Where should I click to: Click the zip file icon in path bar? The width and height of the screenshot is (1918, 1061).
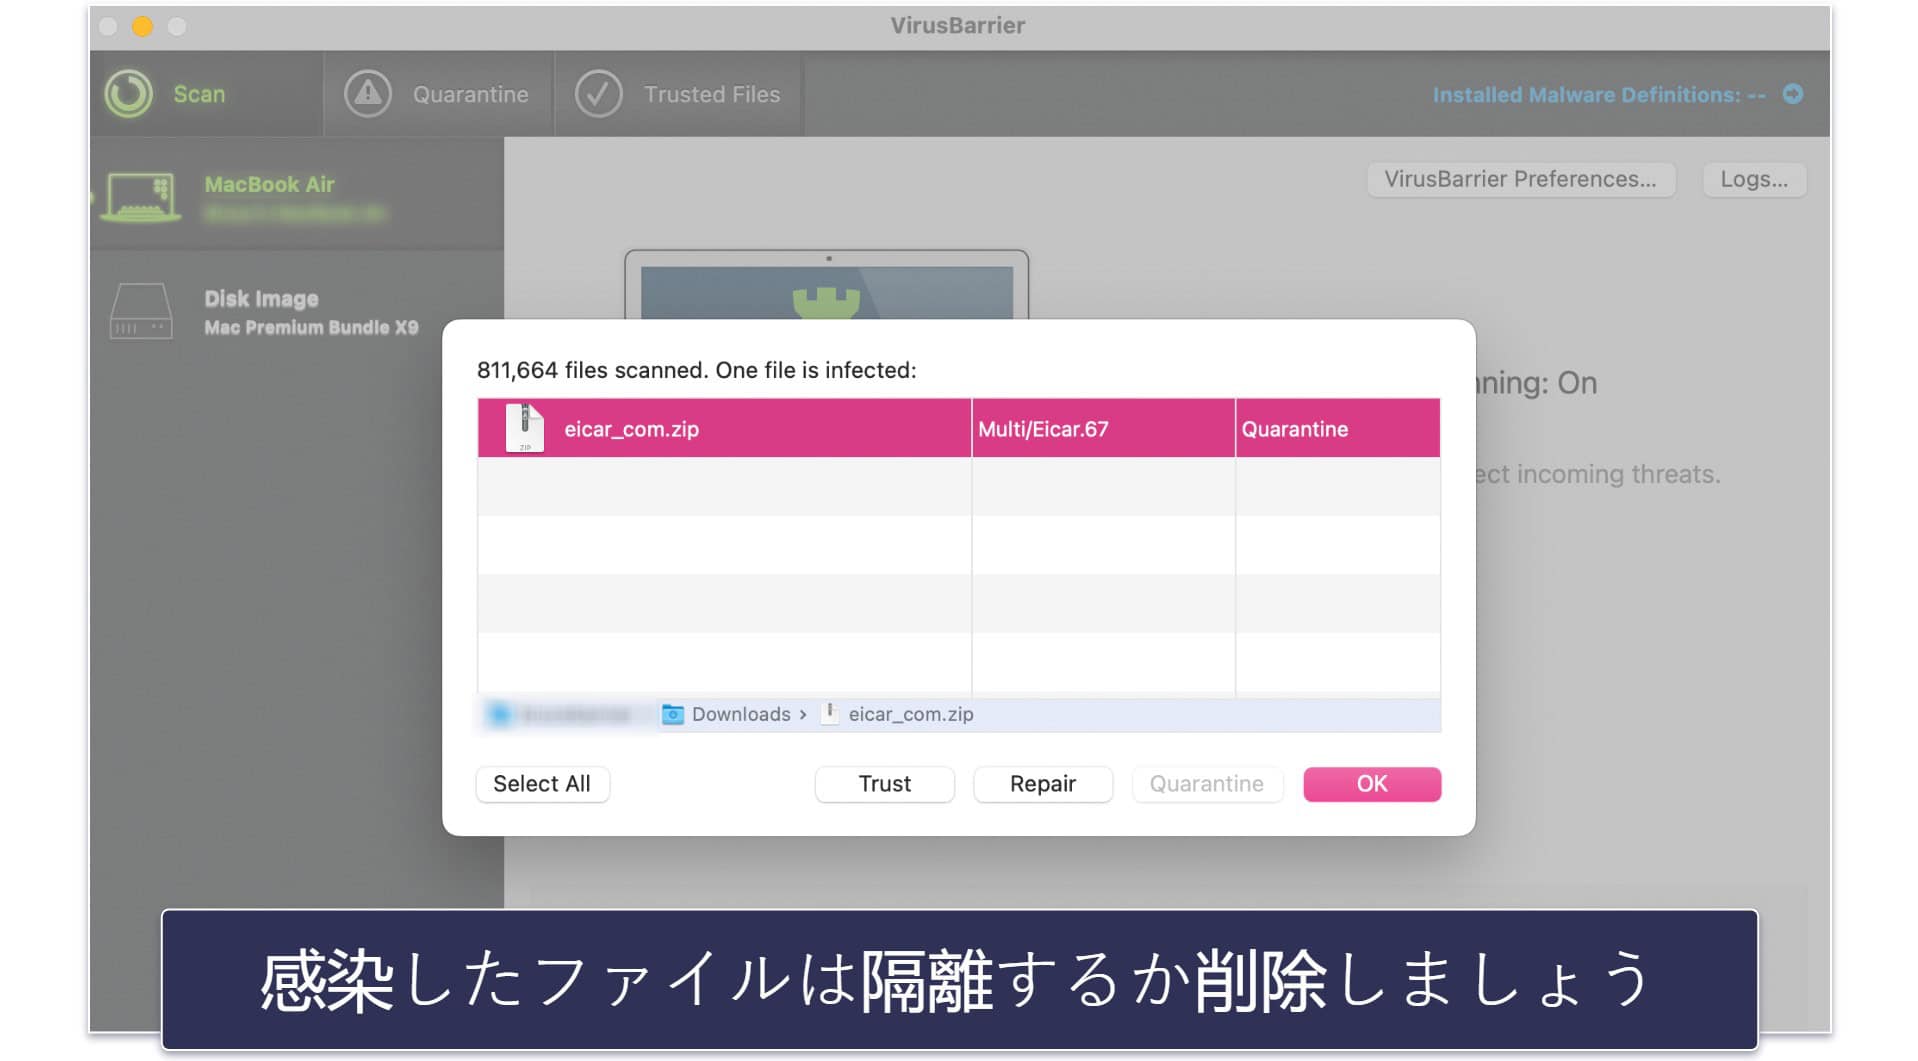pyautogui.click(x=829, y=713)
